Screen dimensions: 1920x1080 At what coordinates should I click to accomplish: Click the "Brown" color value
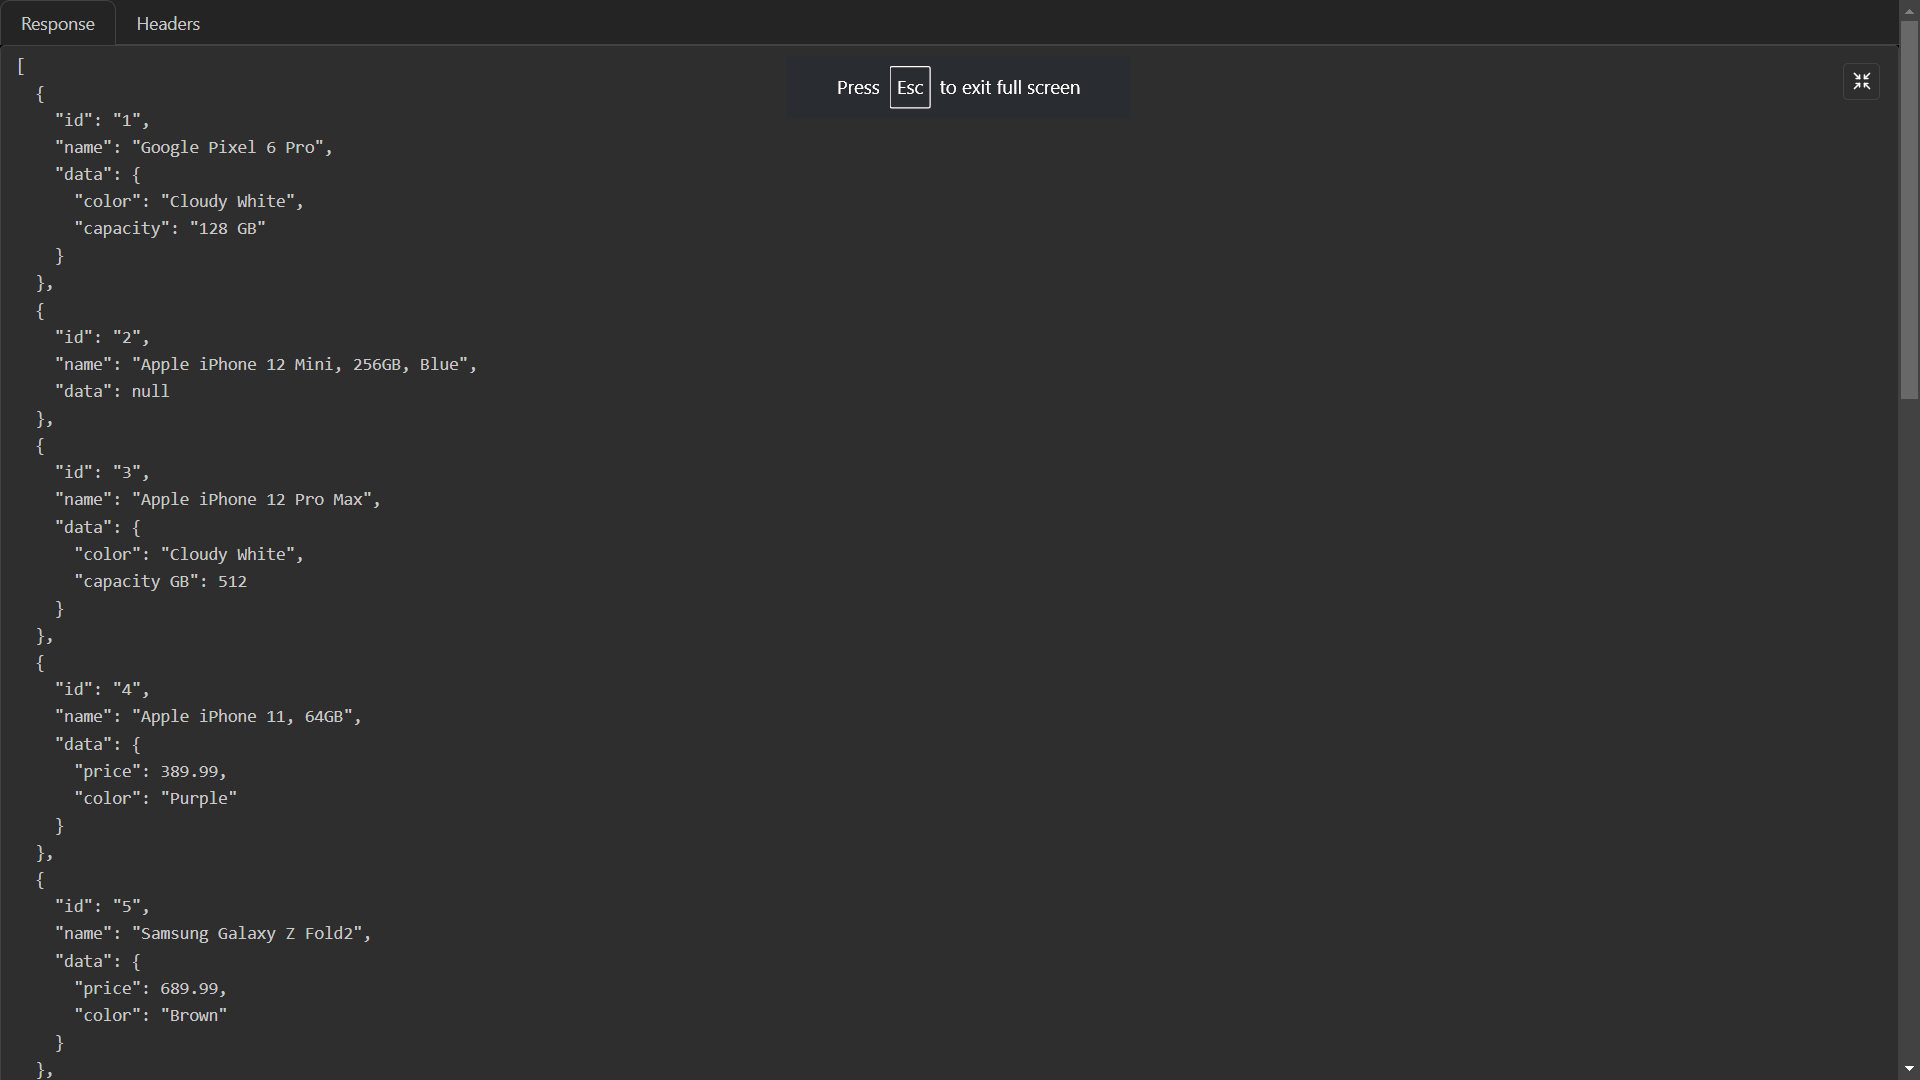coord(194,1015)
